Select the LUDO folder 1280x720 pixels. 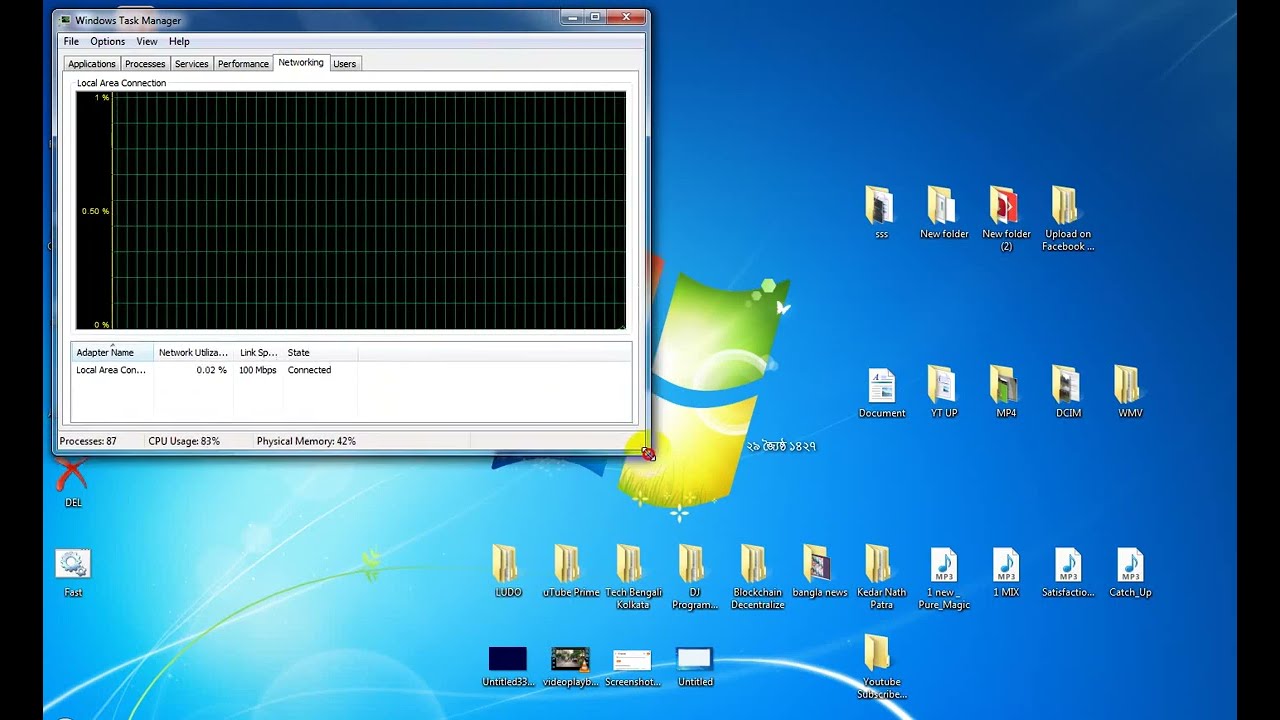[x=508, y=571]
